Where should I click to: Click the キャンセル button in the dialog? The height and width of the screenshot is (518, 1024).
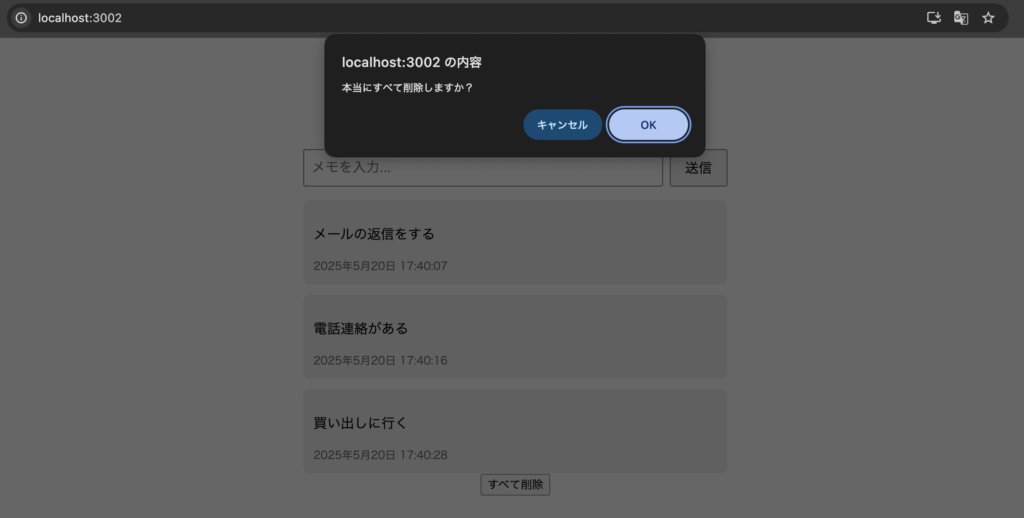tap(562, 125)
